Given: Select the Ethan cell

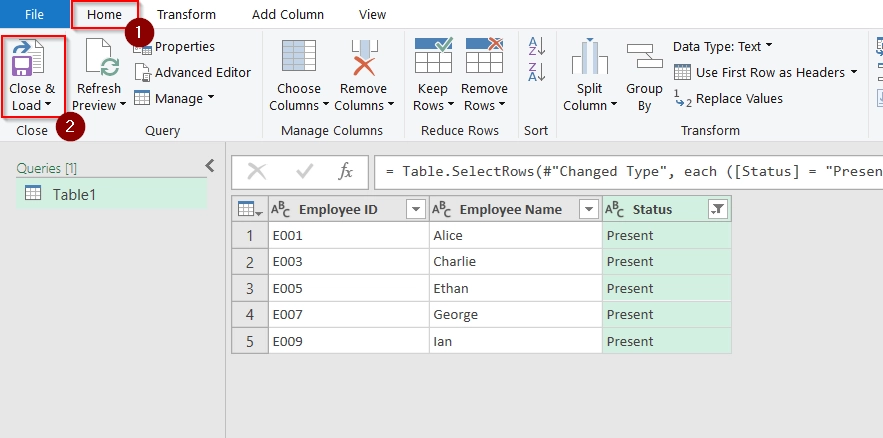Looking at the screenshot, I should tap(516, 288).
